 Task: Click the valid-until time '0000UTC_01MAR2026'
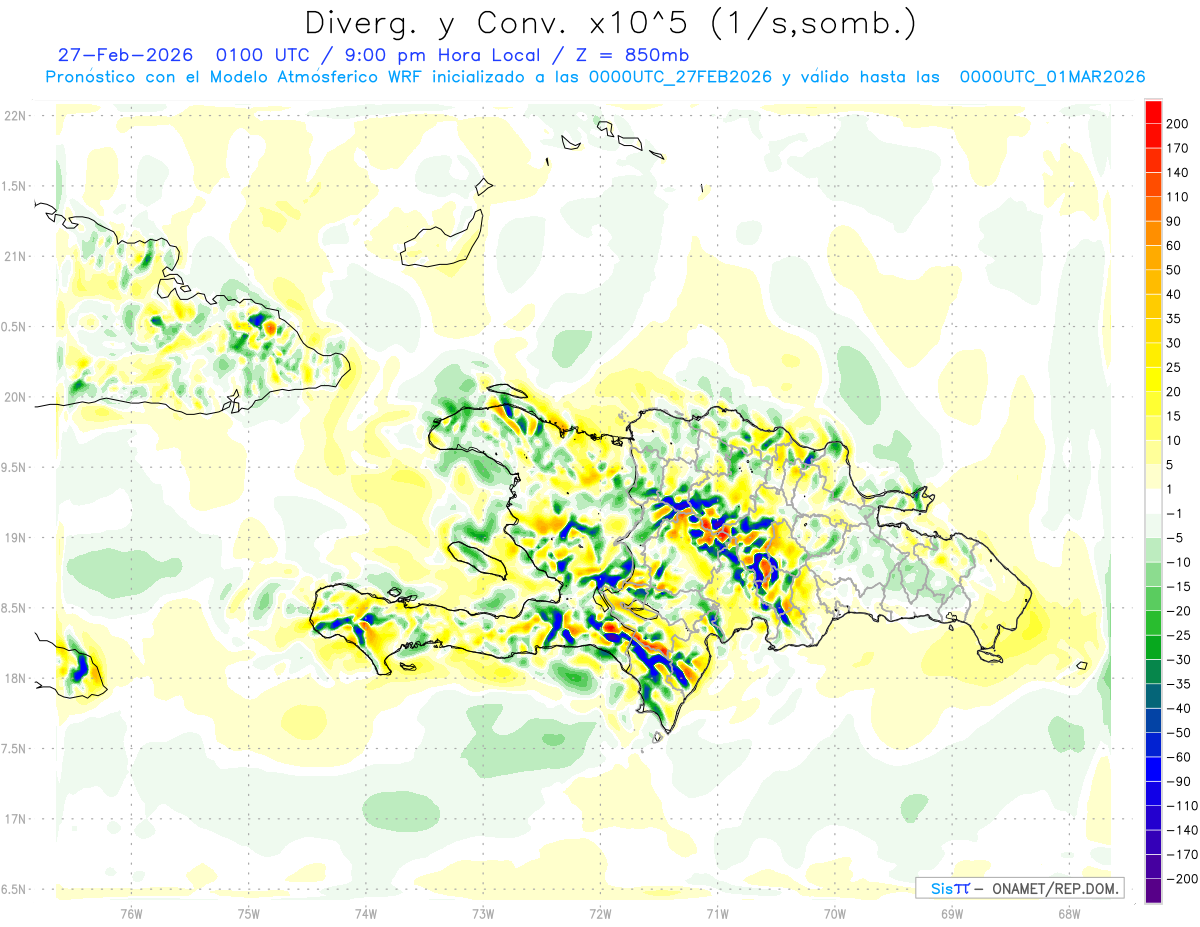tap(1052, 77)
